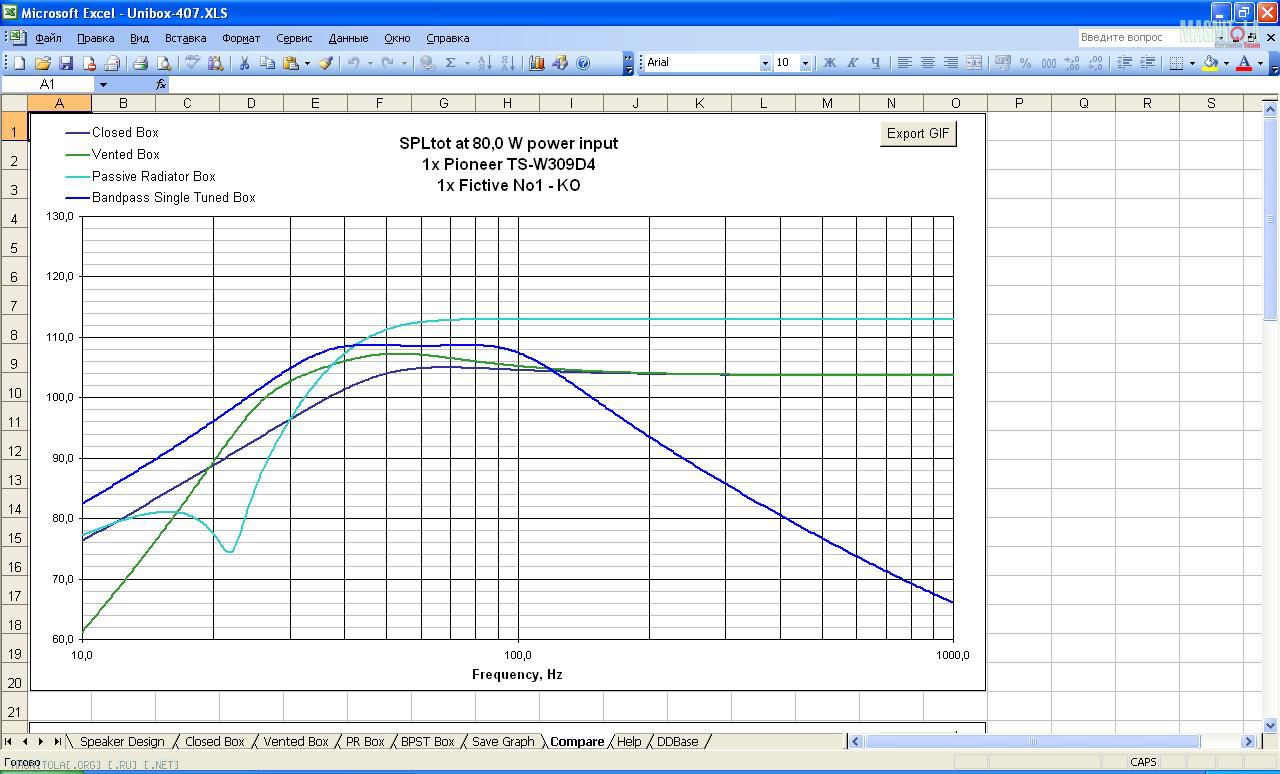Click the Open file folder icon

[x=43, y=63]
